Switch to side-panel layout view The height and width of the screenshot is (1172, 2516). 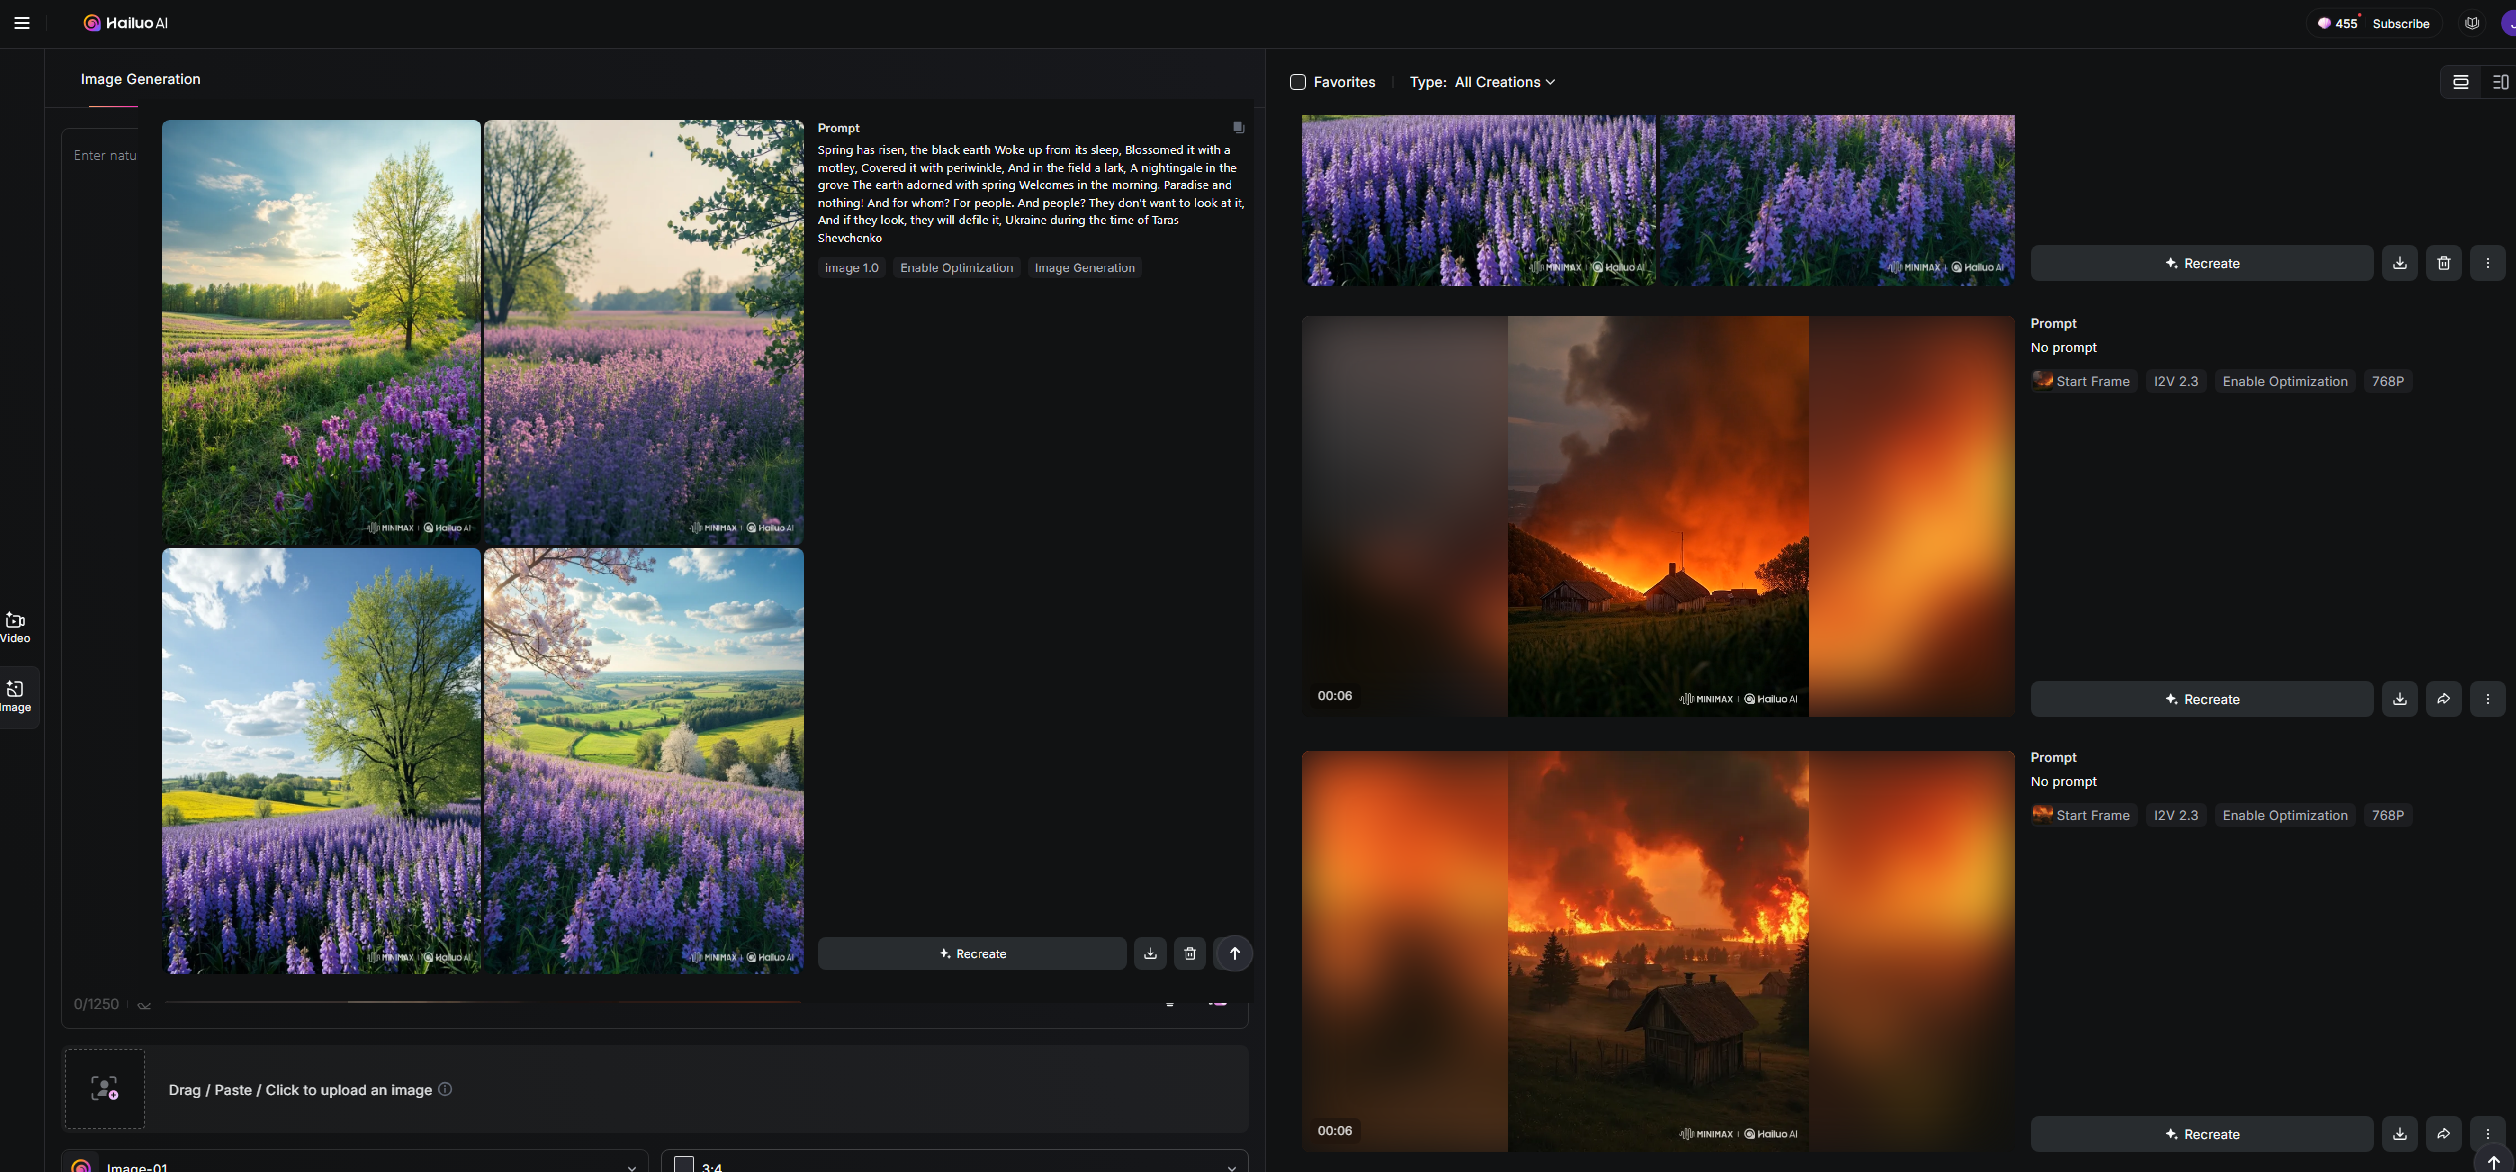(x=2499, y=82)
